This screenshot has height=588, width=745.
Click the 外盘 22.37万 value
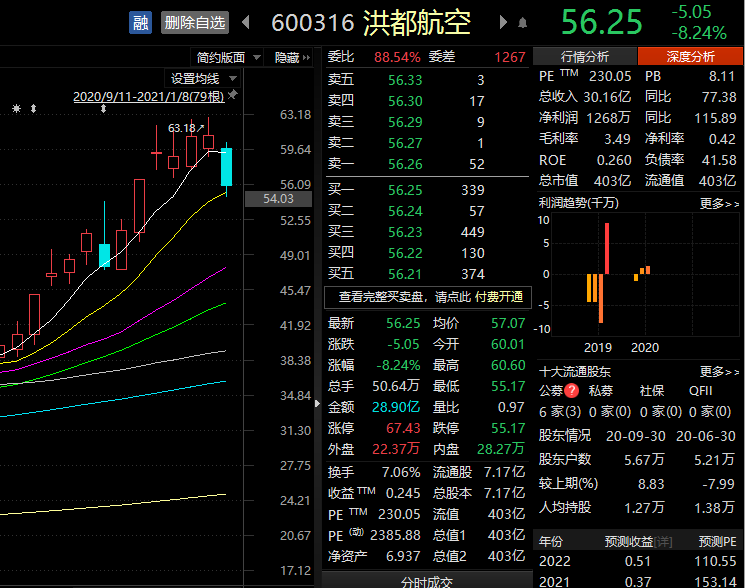pyautogui.click(x=396, y=449)
